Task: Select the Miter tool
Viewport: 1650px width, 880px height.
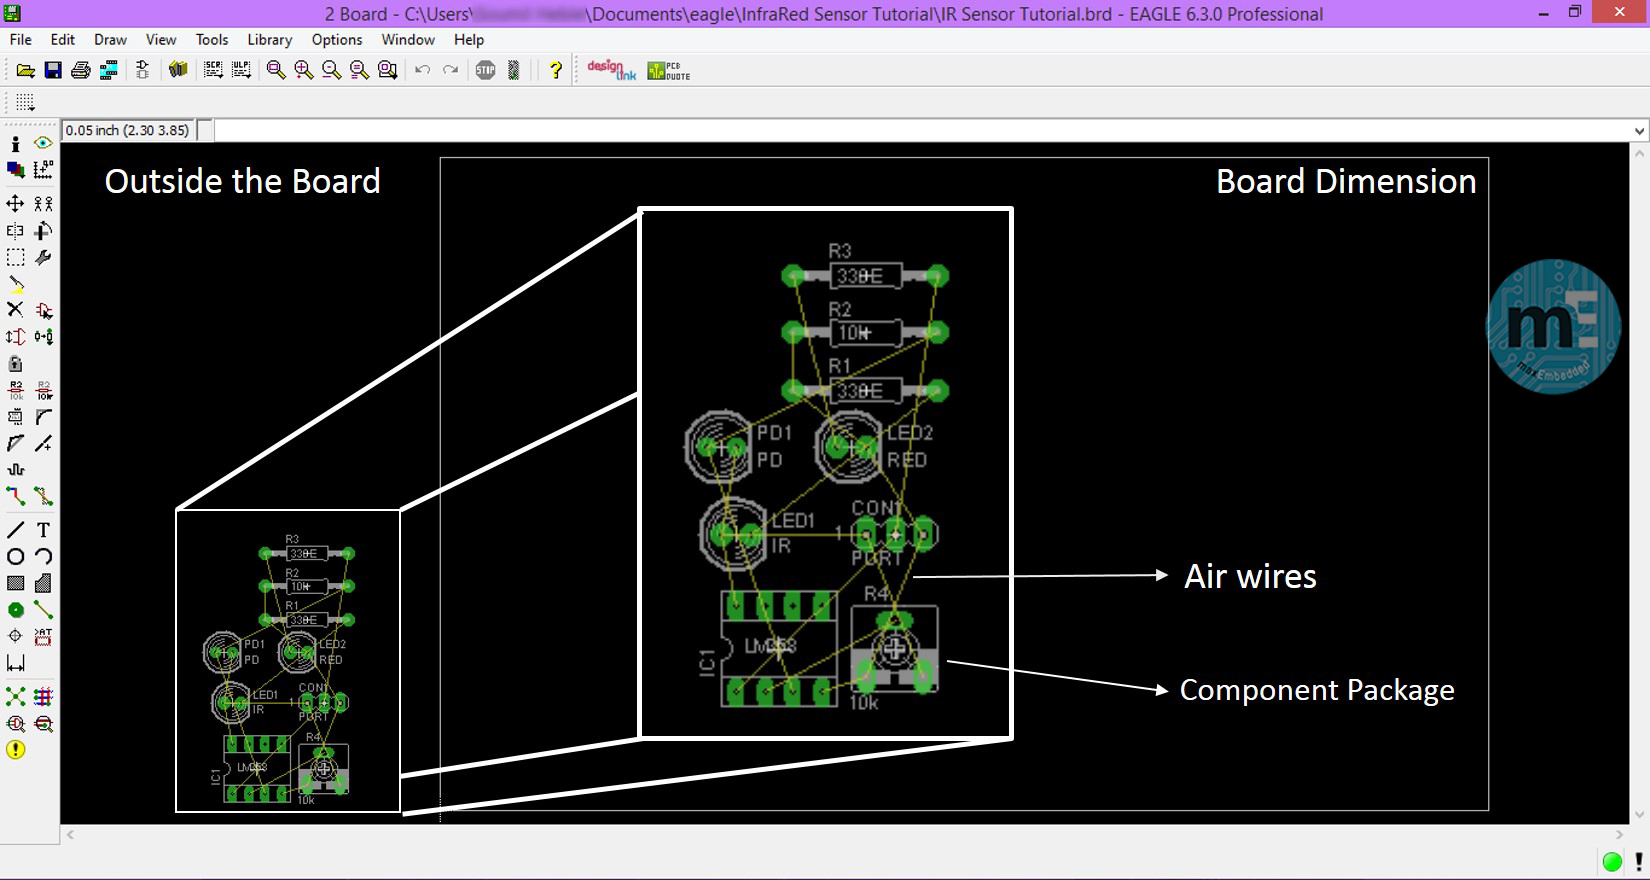Action: point(43,417)
